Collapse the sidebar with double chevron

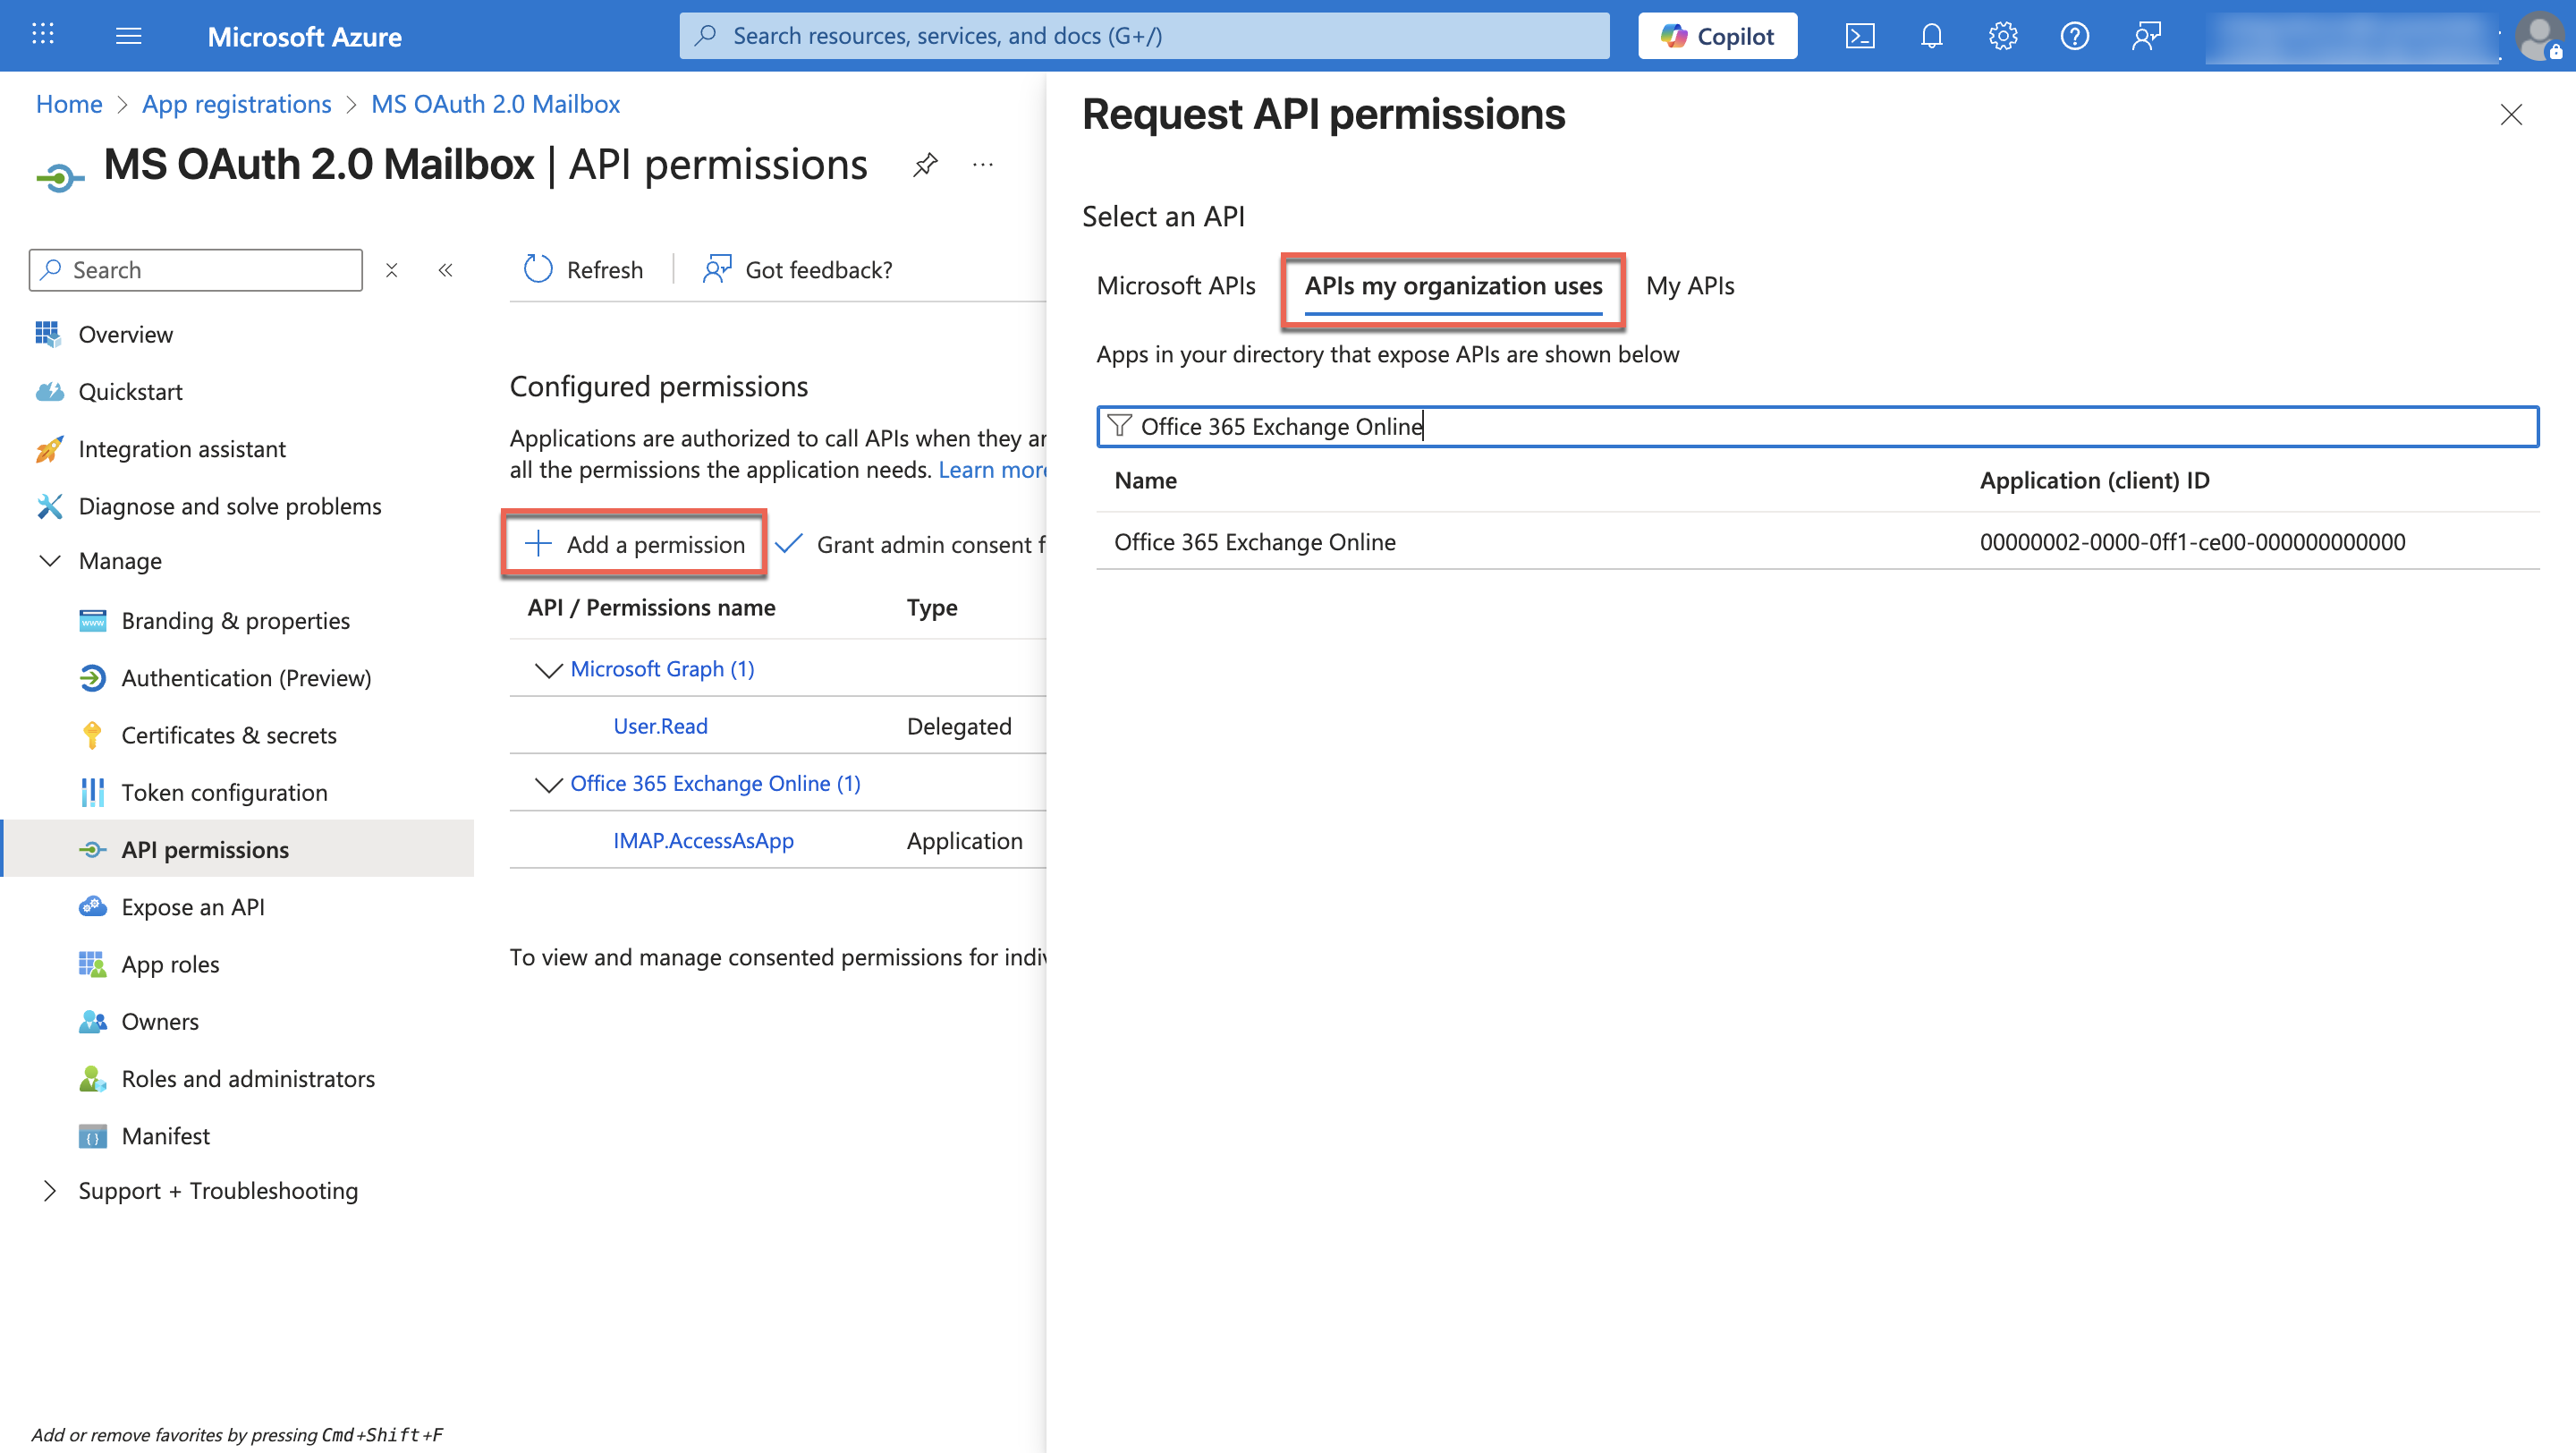pos(446,270)
